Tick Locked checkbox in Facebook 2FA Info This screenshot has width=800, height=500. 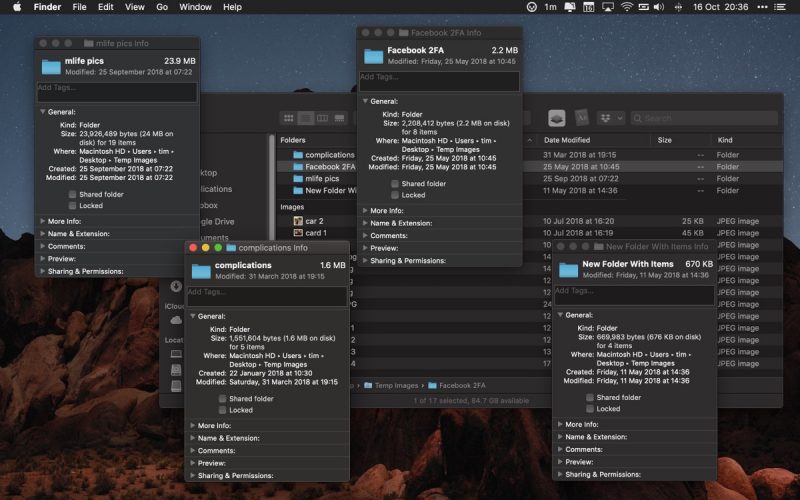pos(395,195)
